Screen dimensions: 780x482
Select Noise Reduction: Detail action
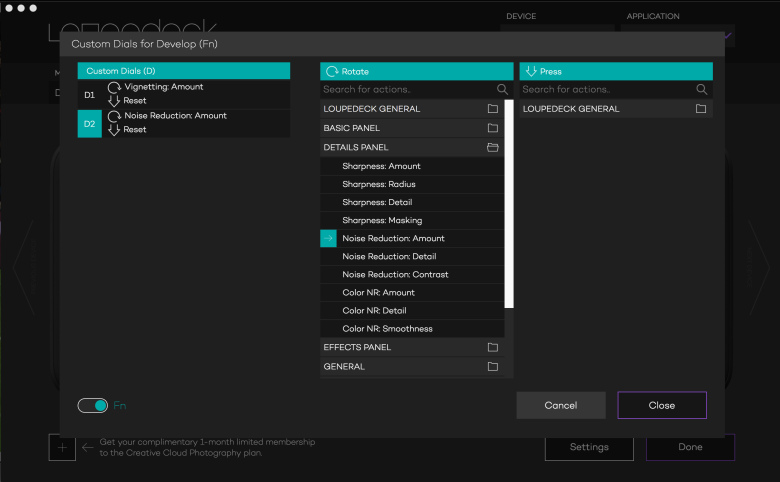pos(412,257)
